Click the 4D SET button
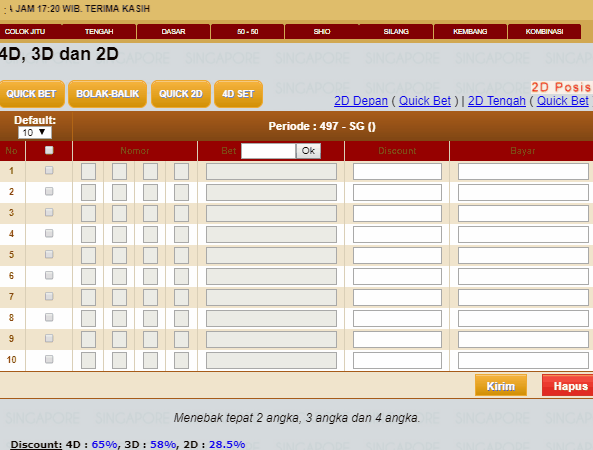Viewport: 593px width, 450px height. pos(238,94)
